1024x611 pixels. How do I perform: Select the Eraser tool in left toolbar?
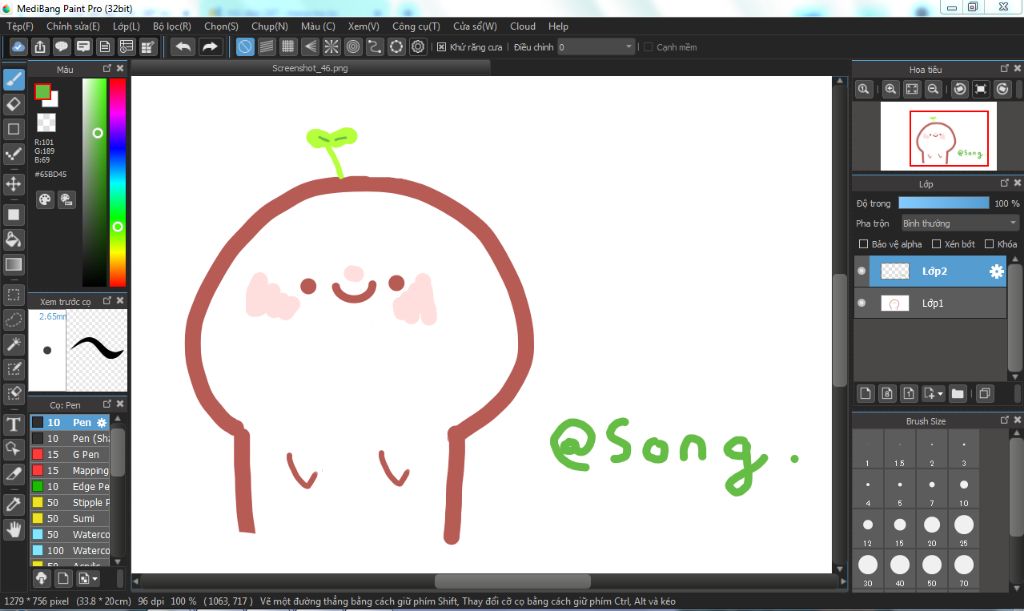tap(14, 104)
